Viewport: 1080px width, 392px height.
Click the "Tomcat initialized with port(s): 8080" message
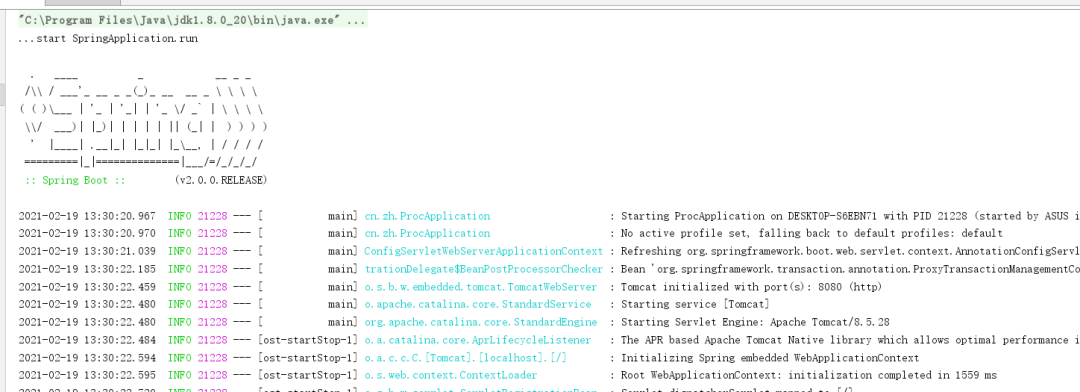point(751,287)
